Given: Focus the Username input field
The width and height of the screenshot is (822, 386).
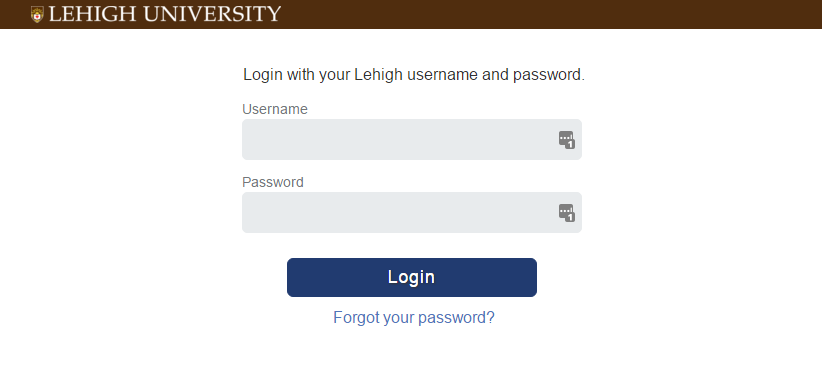Looking at the screenshot, I should [x=412, y=140].
